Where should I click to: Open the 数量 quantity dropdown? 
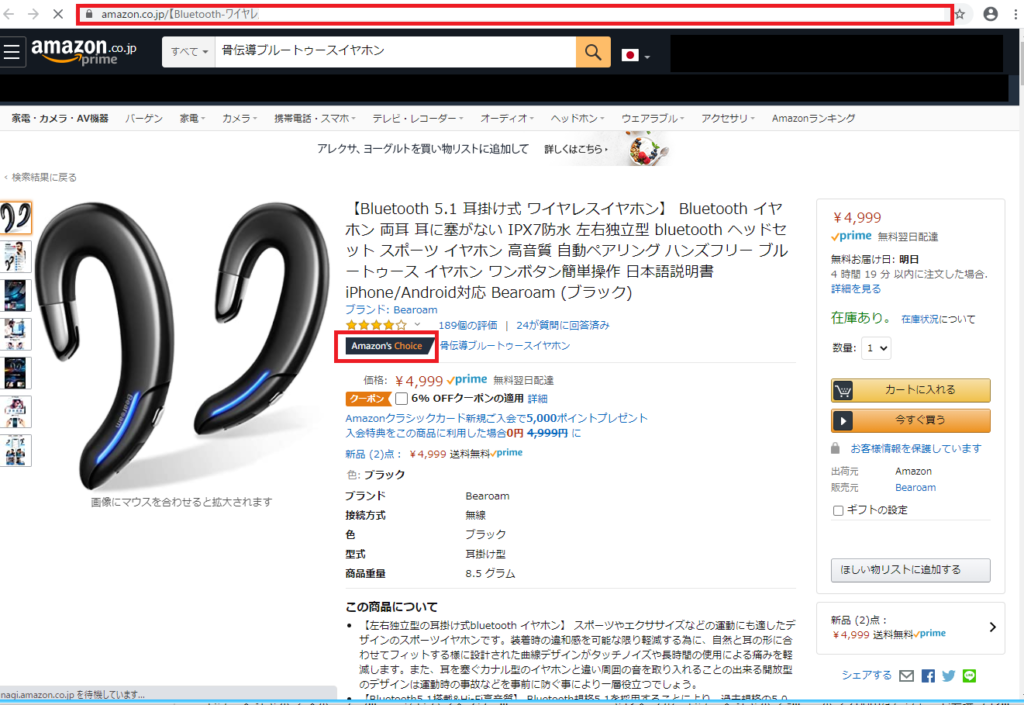[876, 348]
